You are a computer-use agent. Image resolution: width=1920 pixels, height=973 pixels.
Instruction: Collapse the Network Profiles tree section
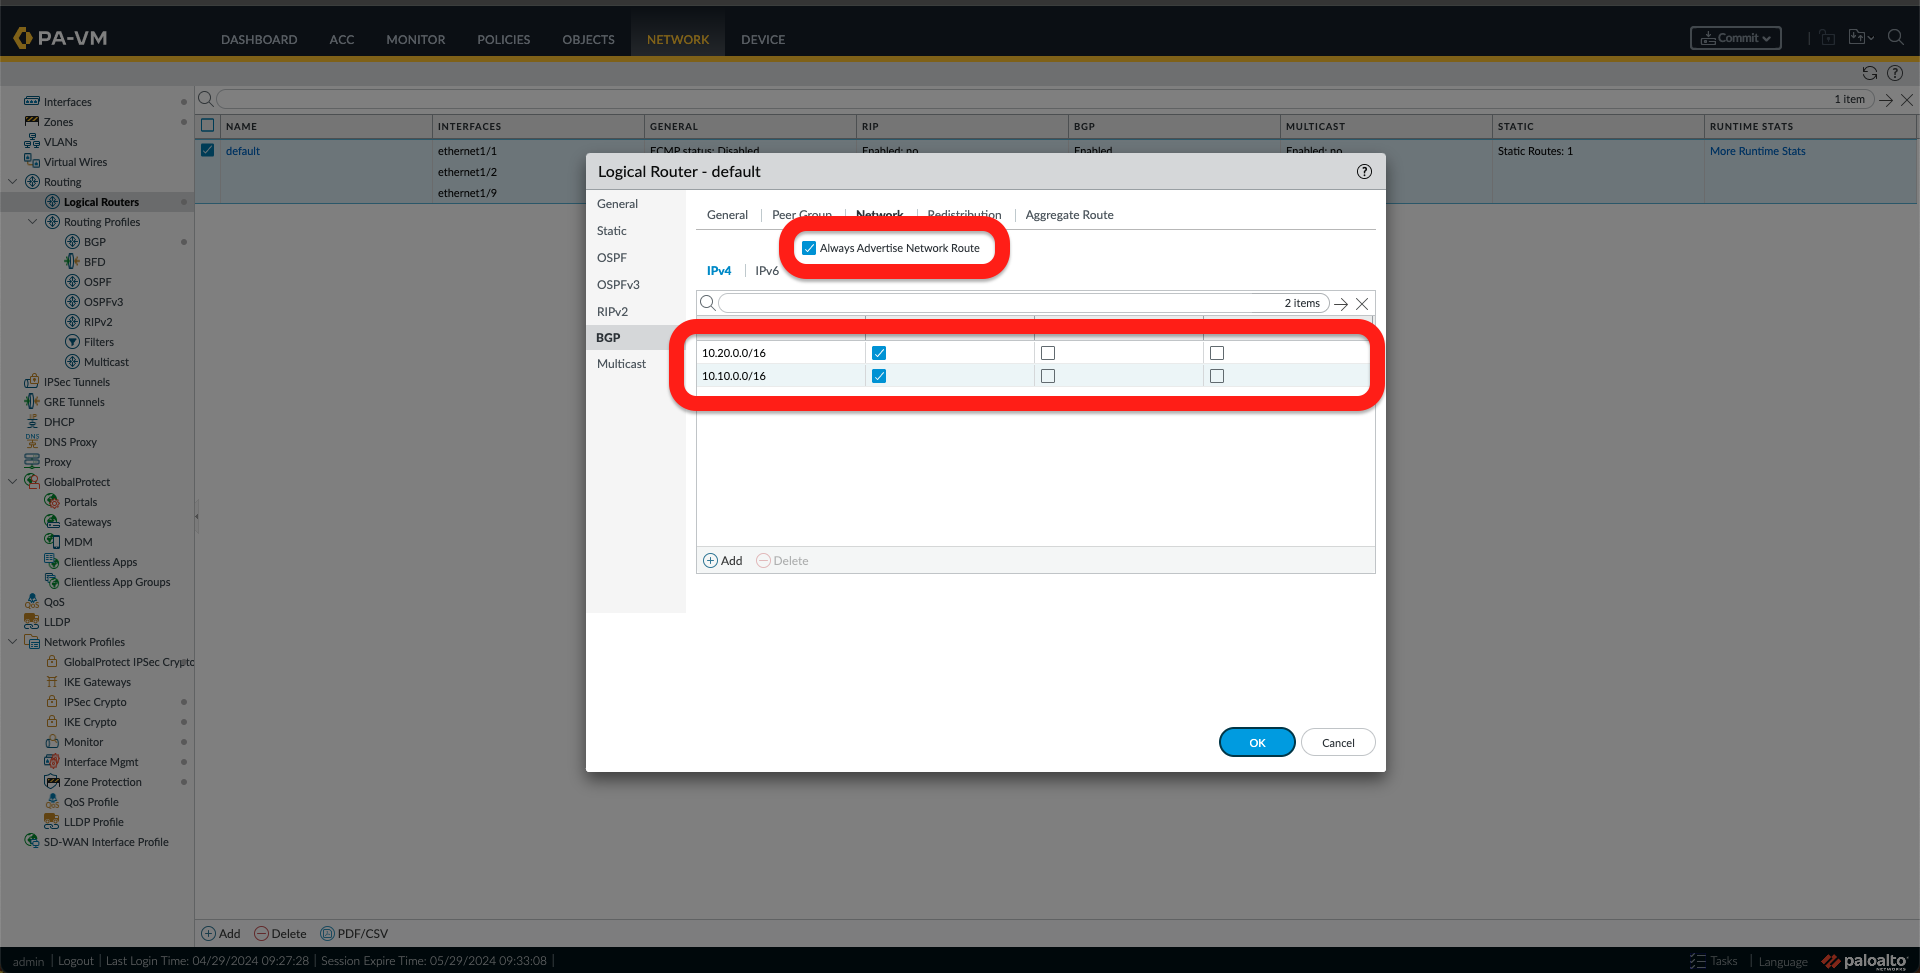13,642
